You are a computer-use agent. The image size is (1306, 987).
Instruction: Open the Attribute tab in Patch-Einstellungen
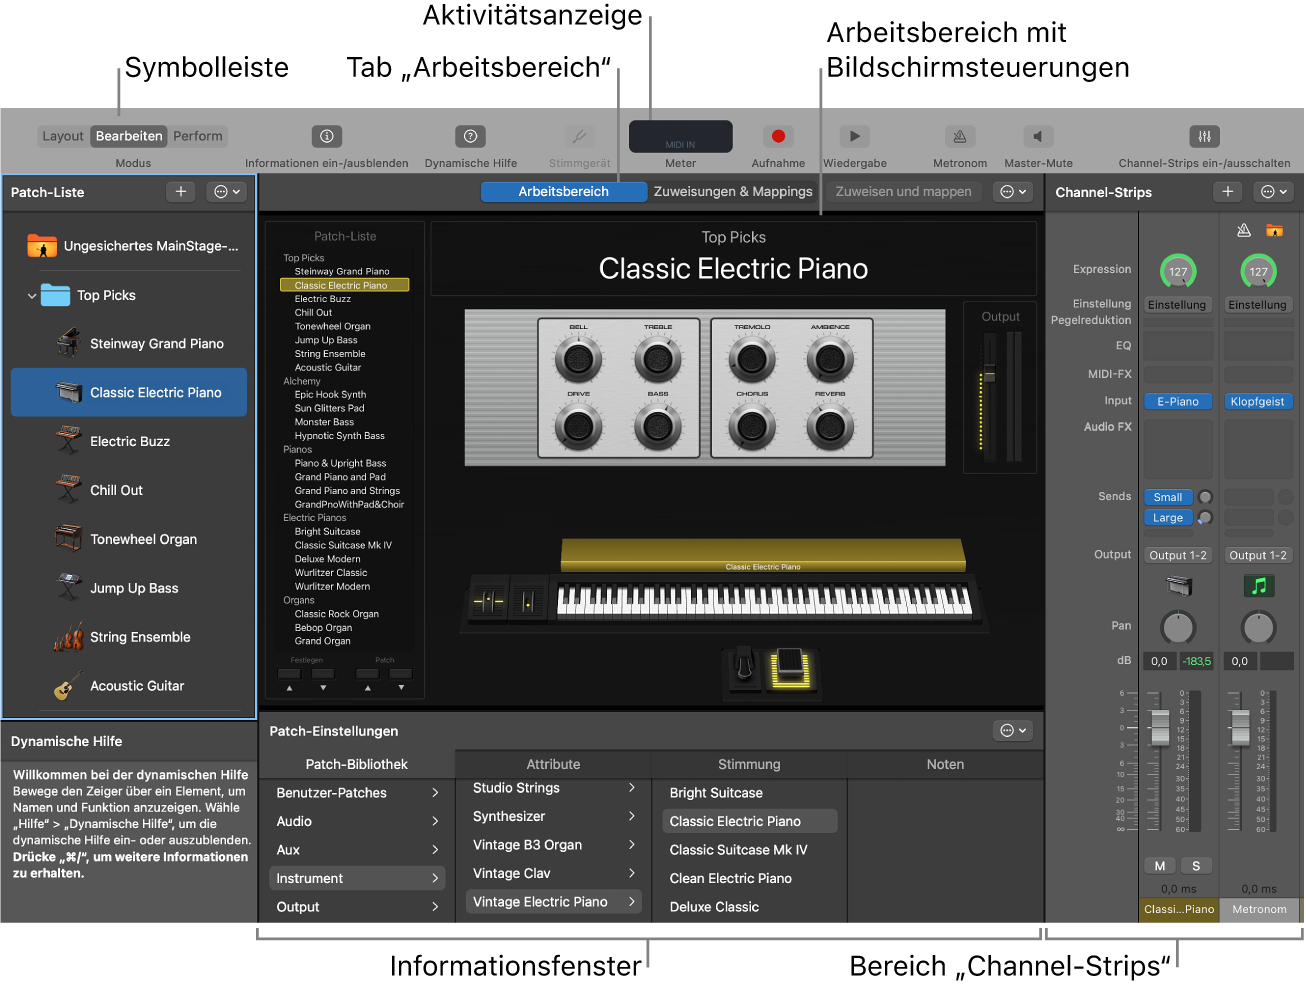click(553, 764)
